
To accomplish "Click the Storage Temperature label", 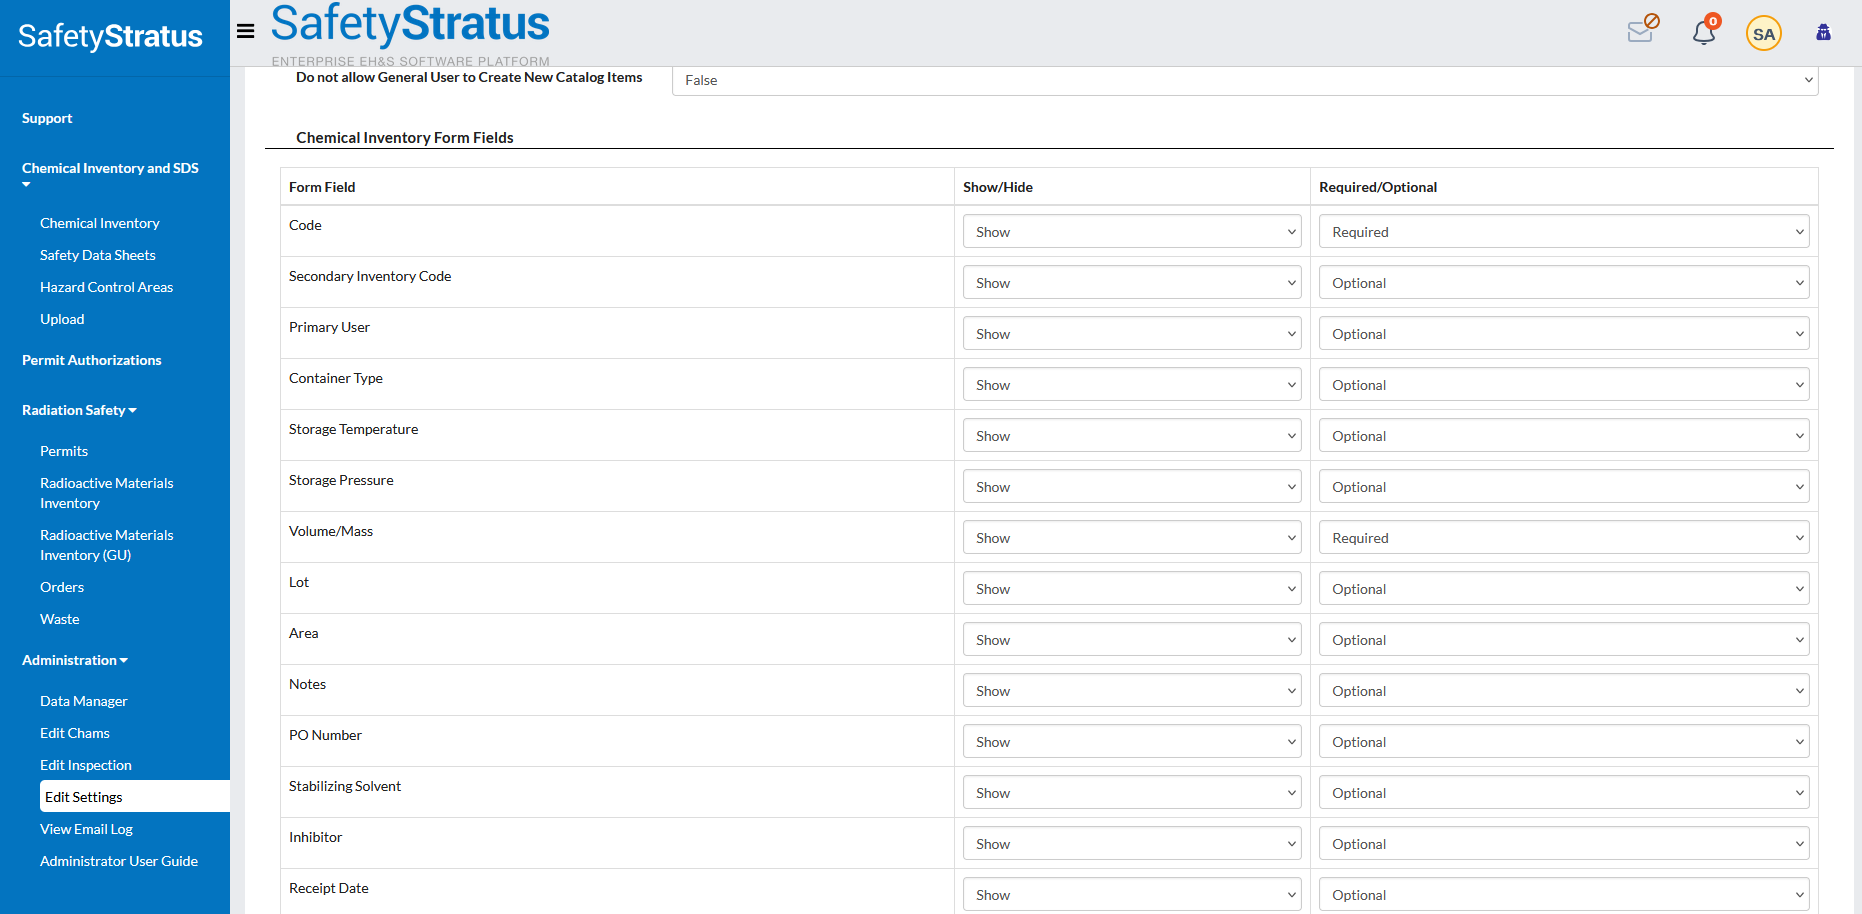I will [354, 429].
